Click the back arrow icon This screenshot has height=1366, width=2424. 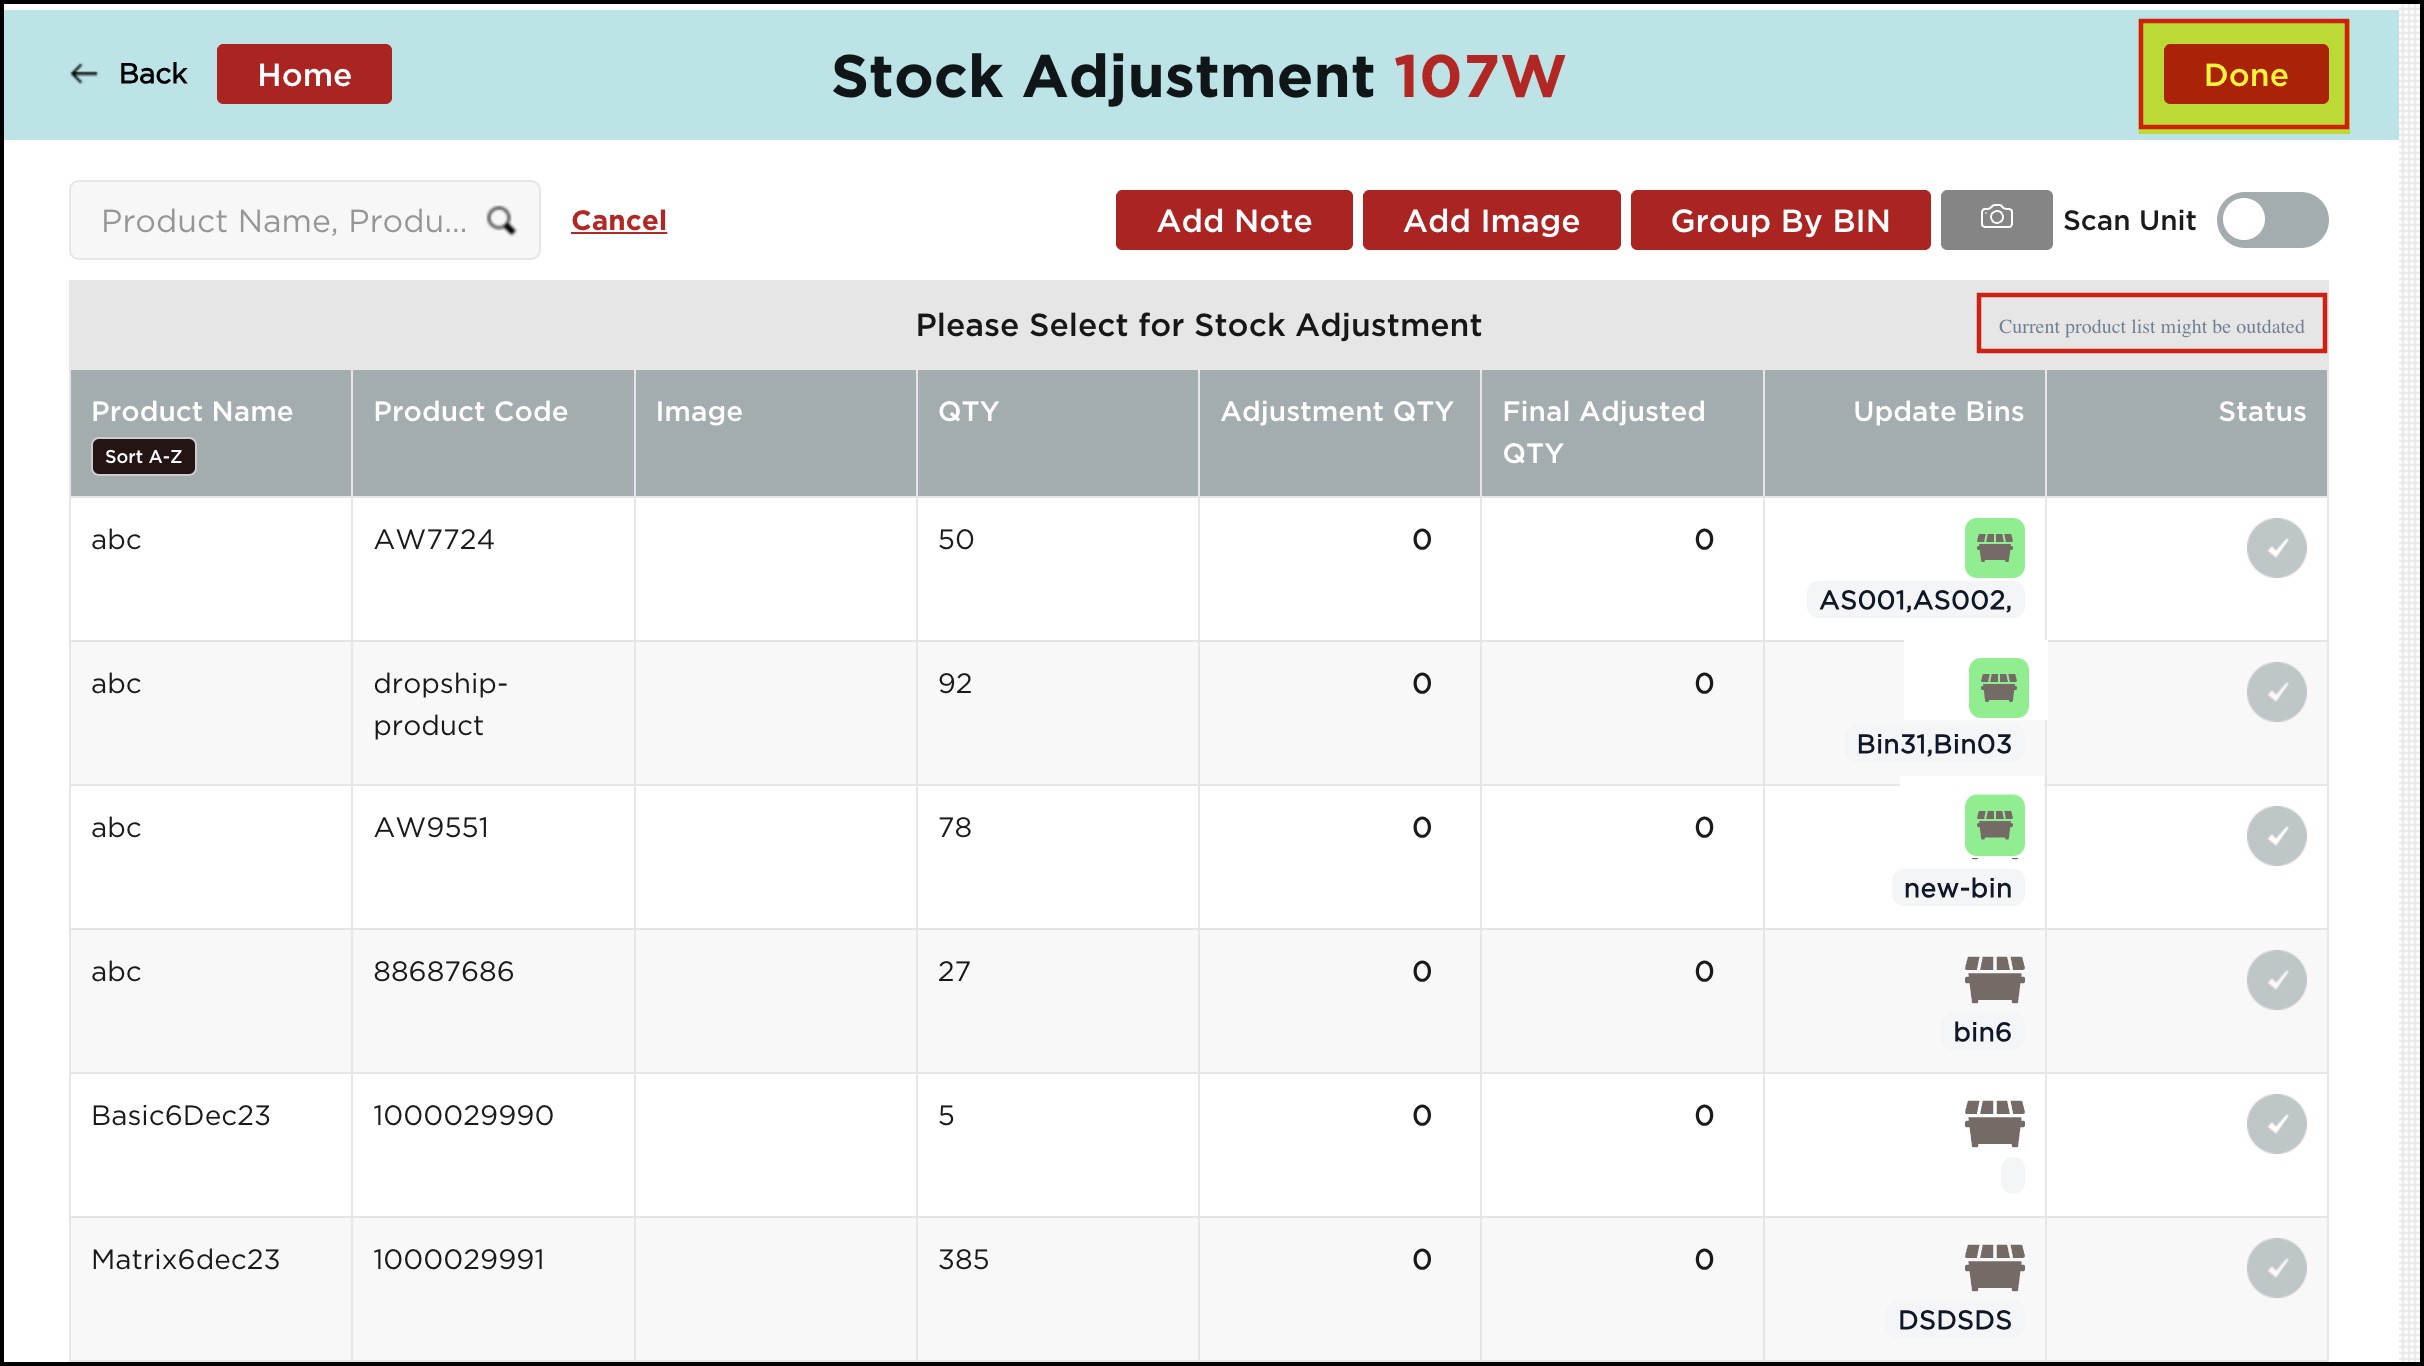coord(84,74)
